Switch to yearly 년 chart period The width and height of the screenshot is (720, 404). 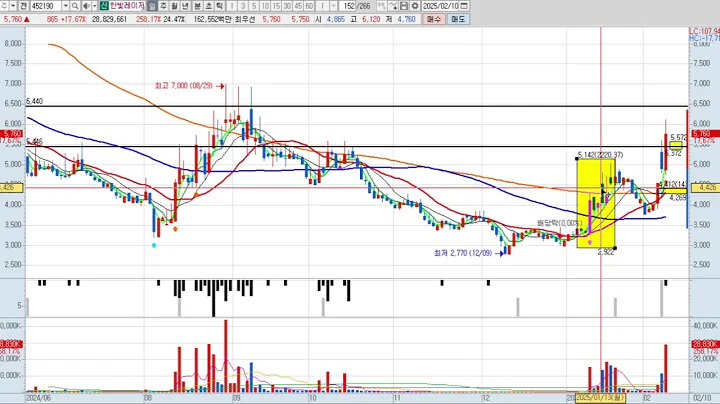click(x=186, y=6)
